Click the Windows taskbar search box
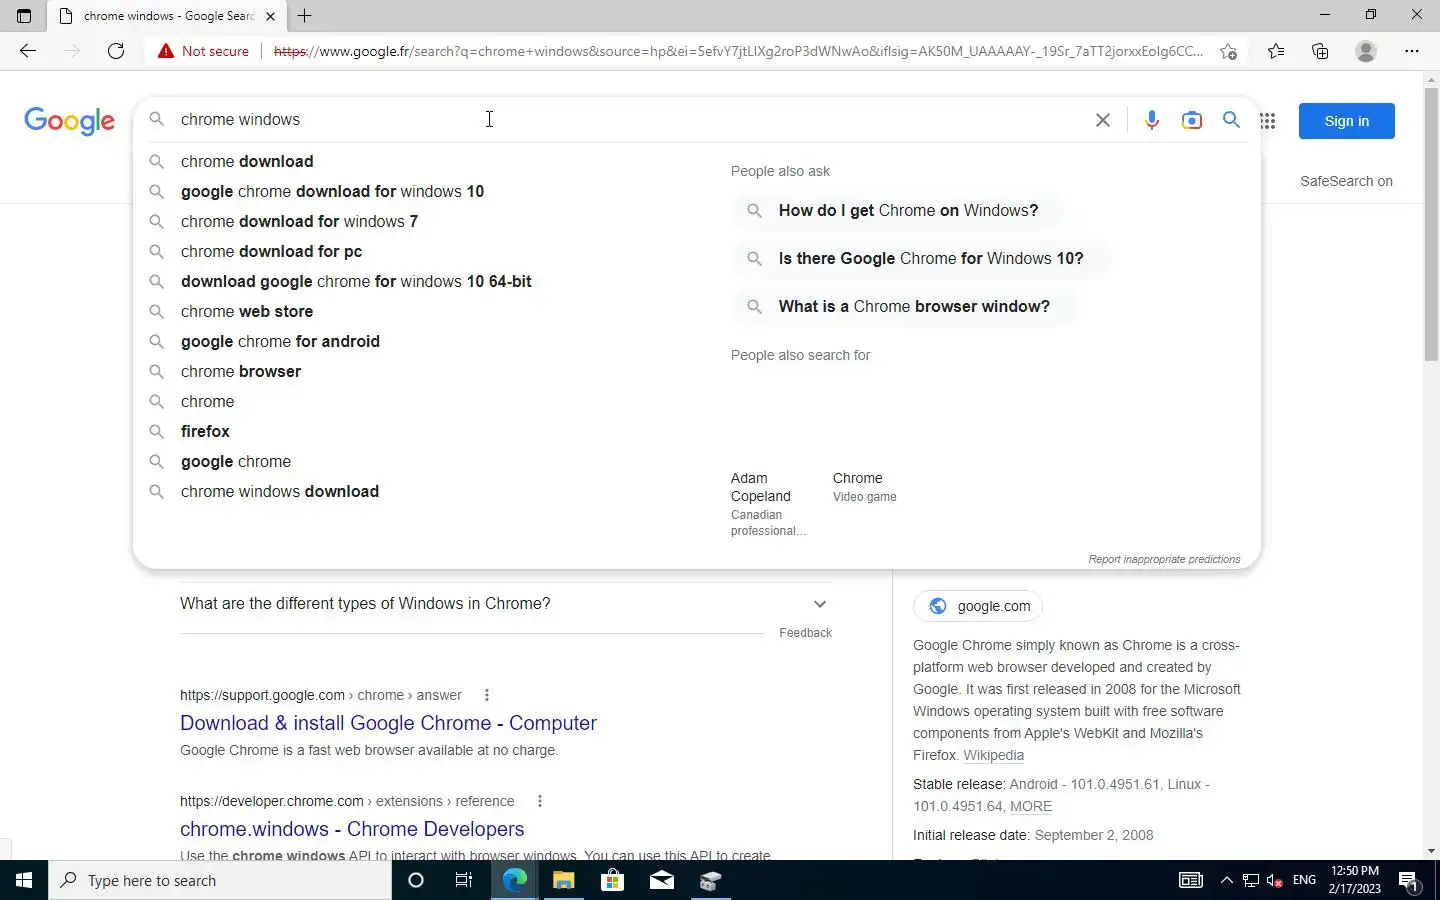 click(x=220, y=880)
